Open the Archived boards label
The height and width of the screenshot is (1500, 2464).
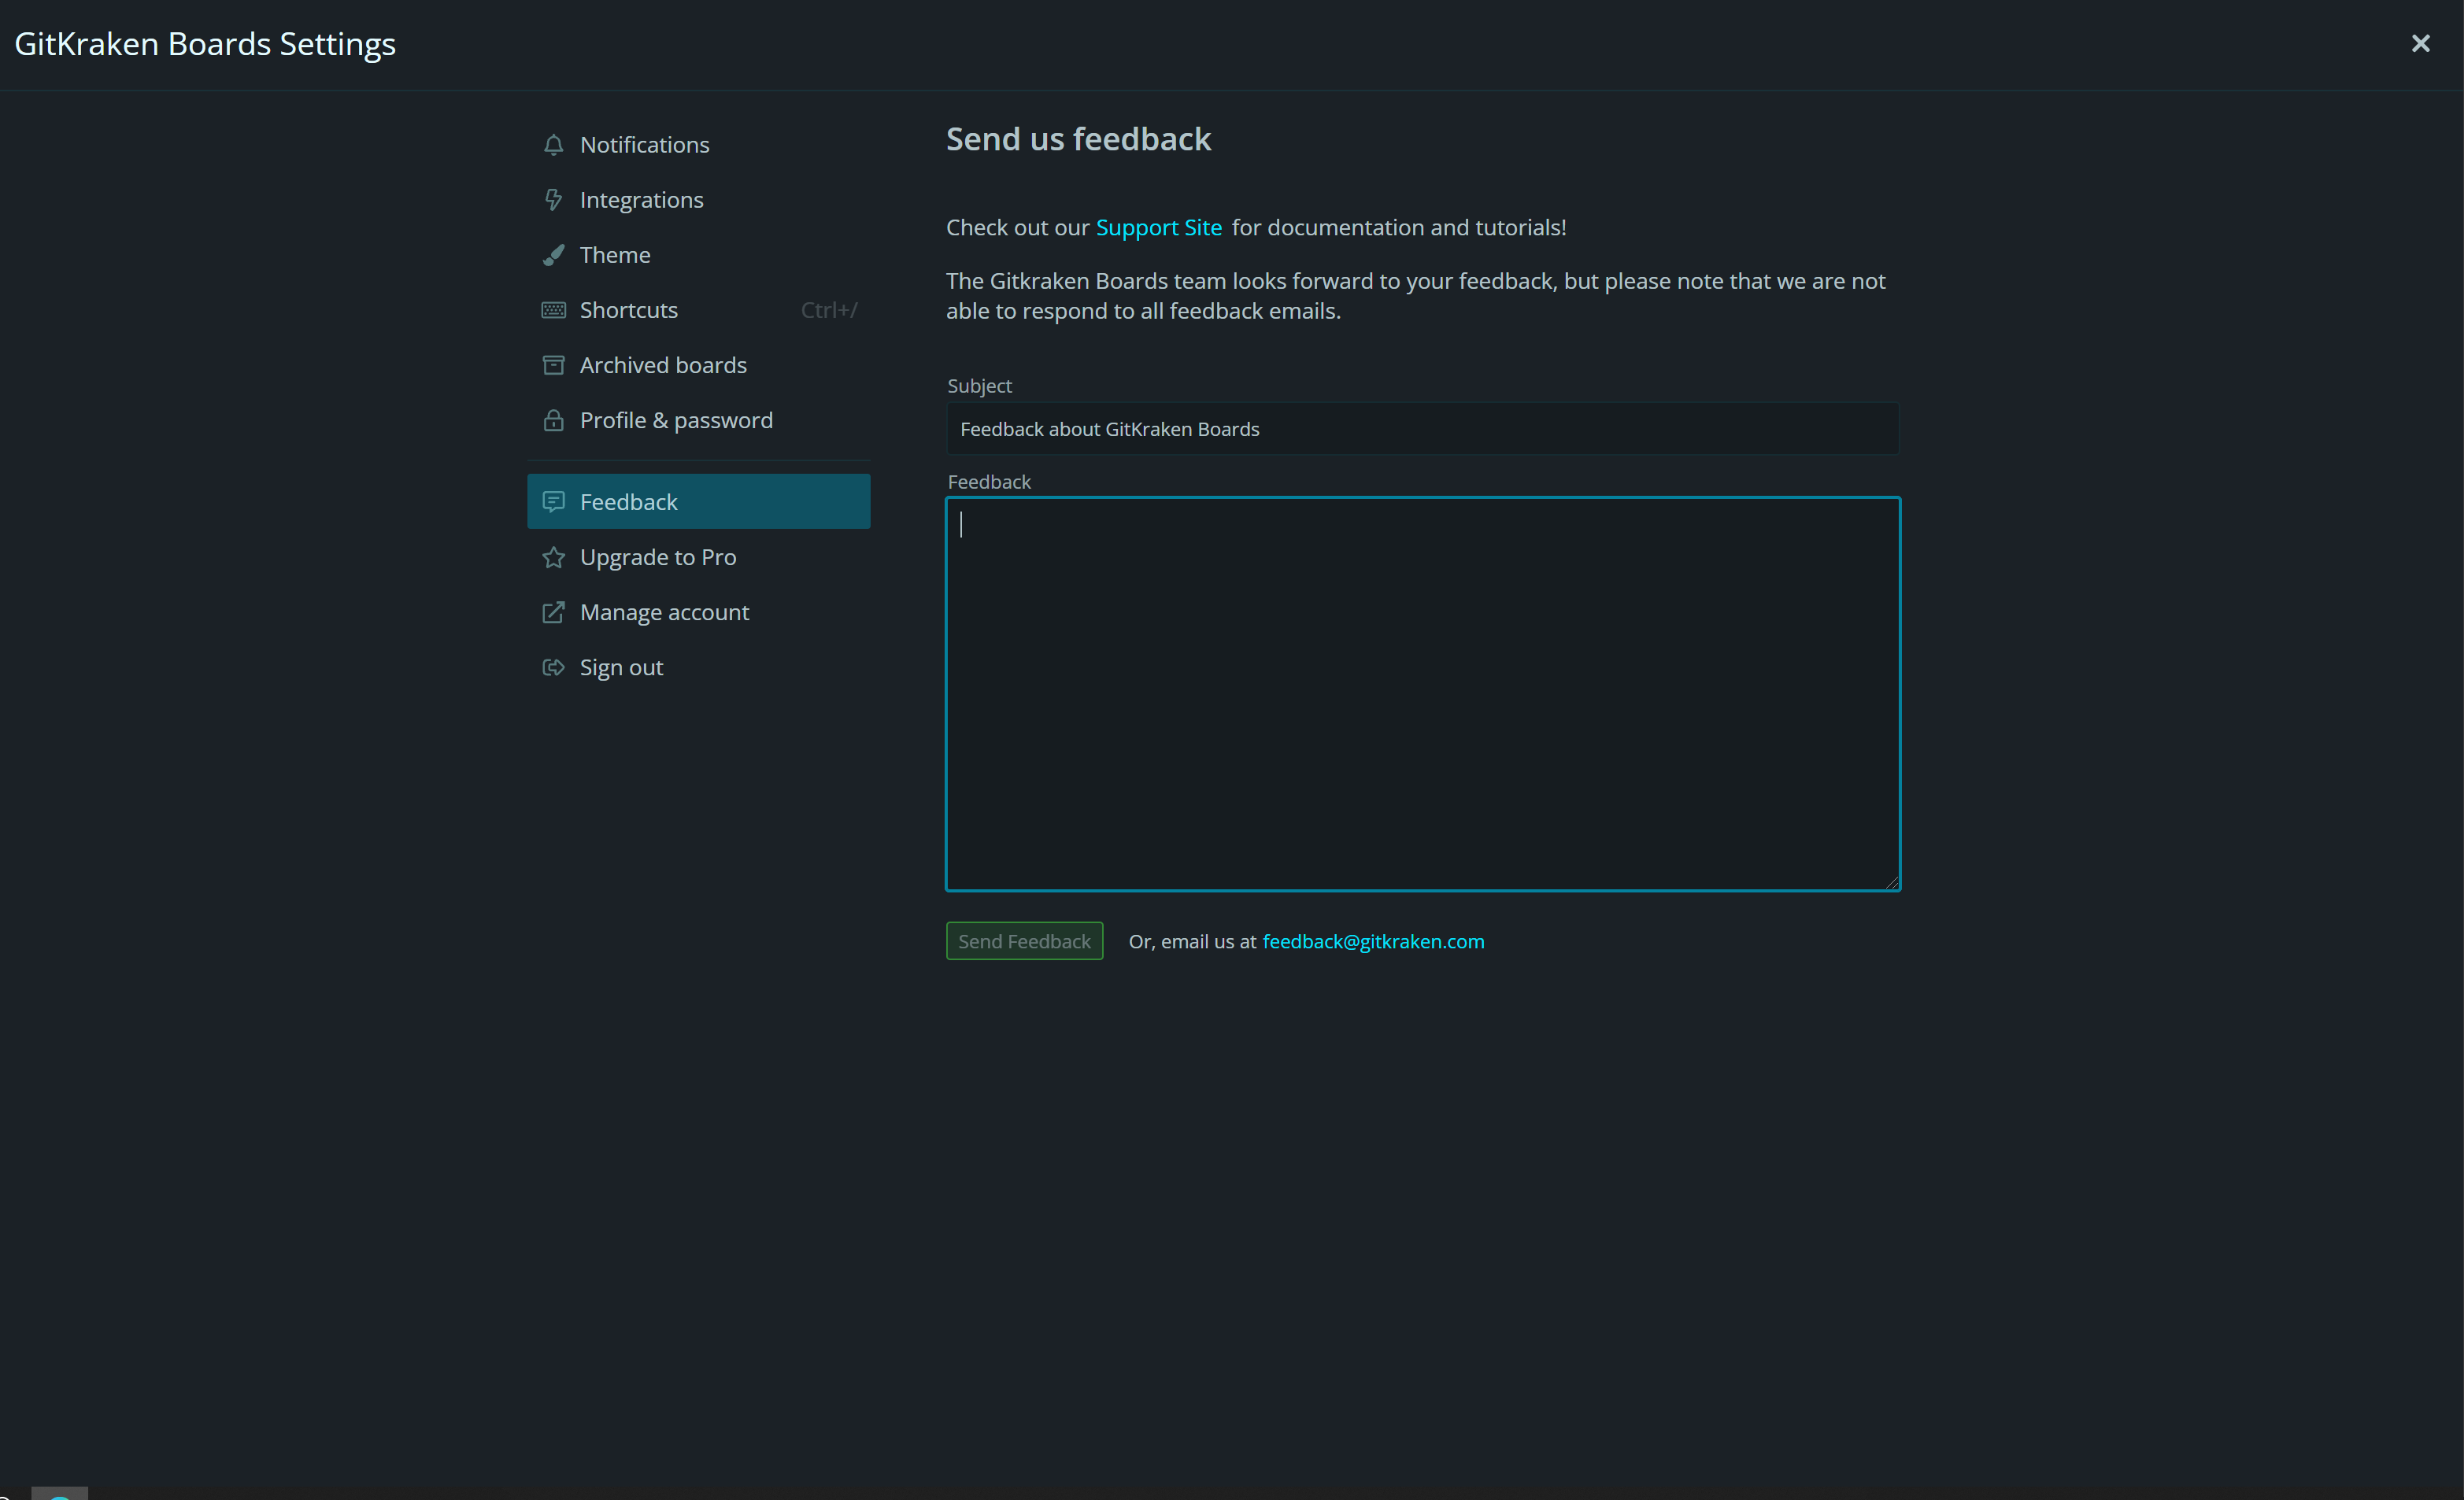(663, 365)
